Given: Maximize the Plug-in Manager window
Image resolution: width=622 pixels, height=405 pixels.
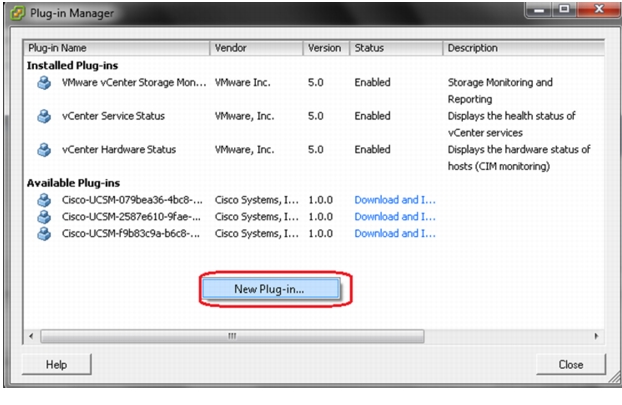Looking at the screenshot, I should click(564, 10).
